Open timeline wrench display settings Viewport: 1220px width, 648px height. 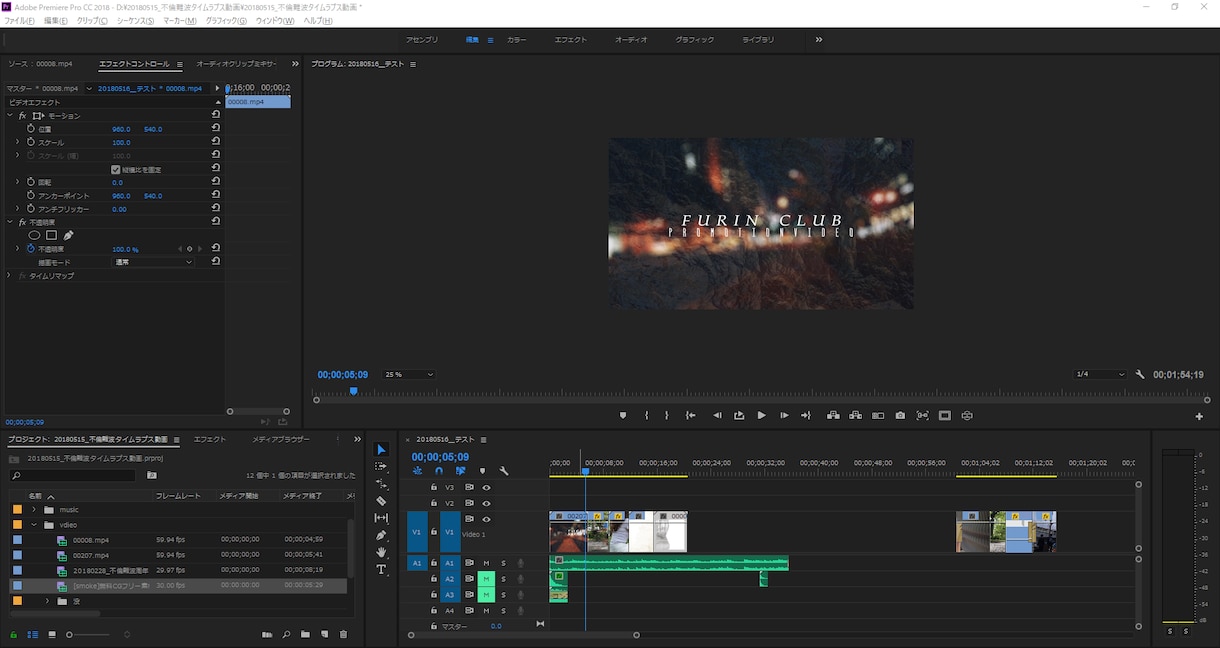click(x=504, y=471)
